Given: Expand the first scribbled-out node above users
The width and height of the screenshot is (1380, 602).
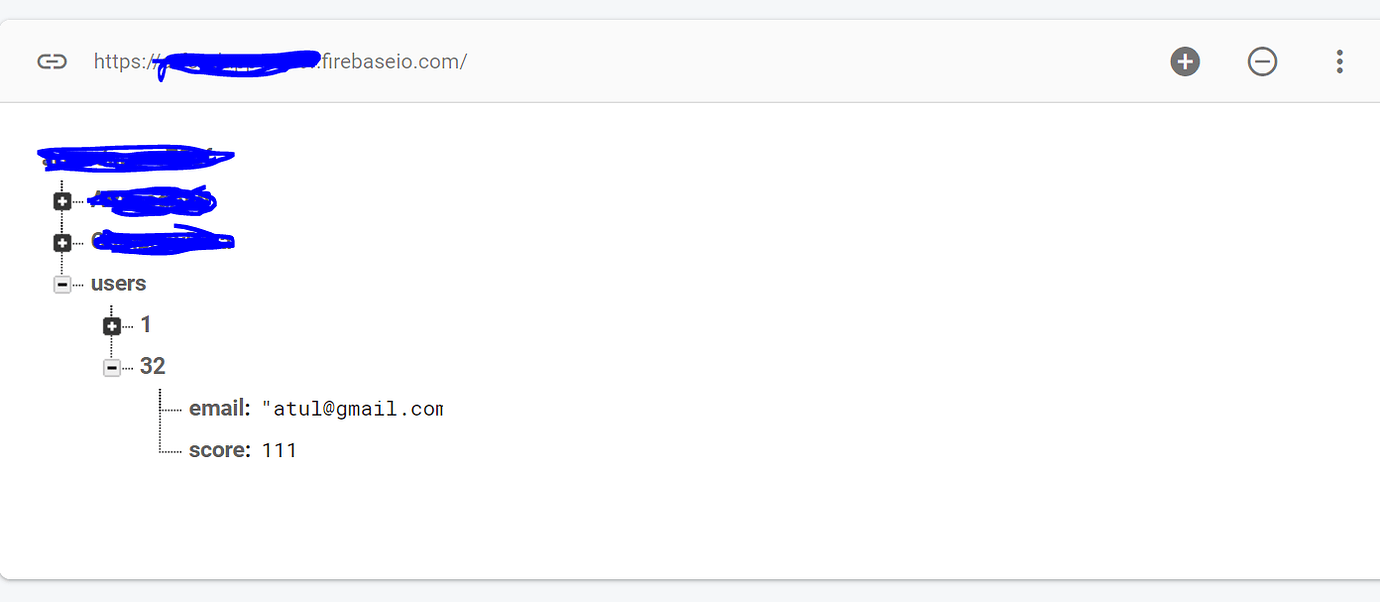Looking at the screenshot, I should 62,202.
